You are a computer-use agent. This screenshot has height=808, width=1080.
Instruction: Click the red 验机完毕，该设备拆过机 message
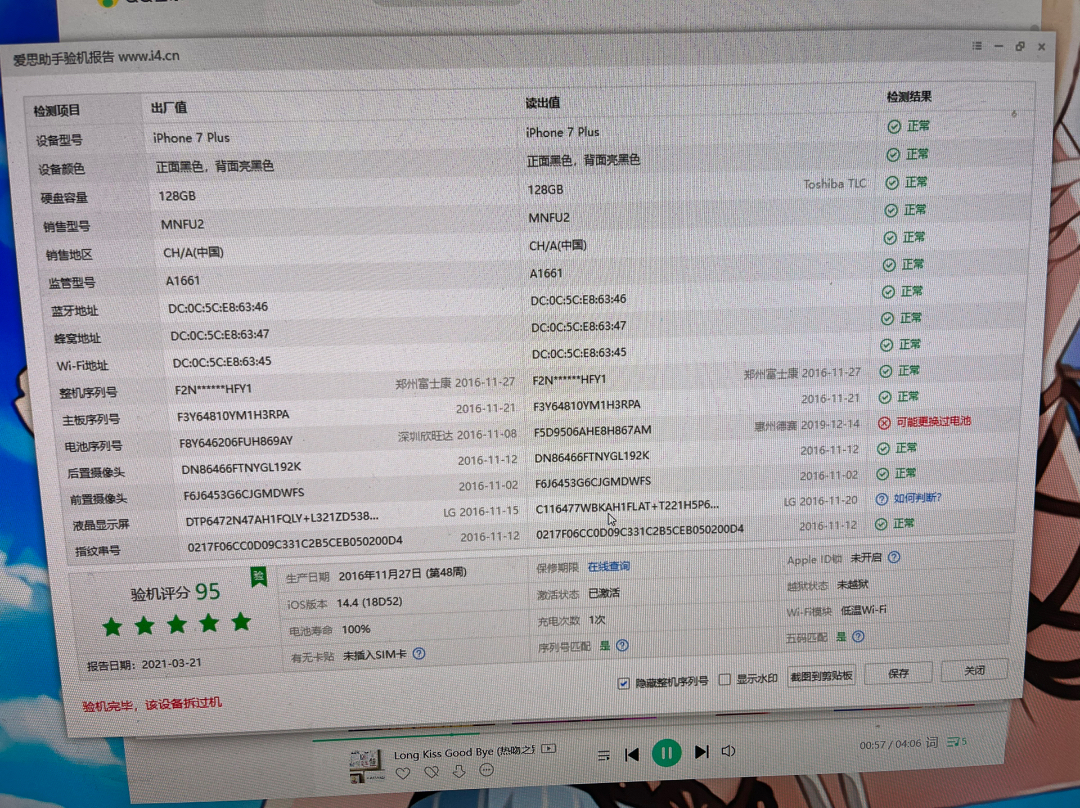(152, 704)
